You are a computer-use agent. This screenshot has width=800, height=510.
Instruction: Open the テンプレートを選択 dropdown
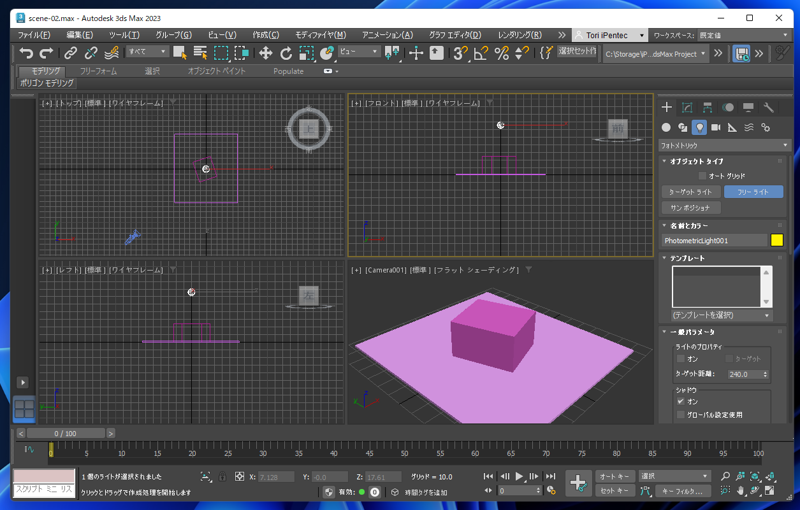tap(724, 315)
